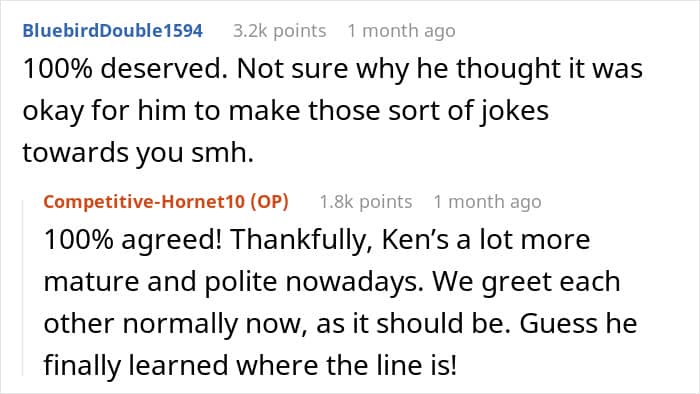Image resolution: width=700 pixels, height=394 pixels.
Task: Click the 1.8k points score
Action: click(366, 202)
